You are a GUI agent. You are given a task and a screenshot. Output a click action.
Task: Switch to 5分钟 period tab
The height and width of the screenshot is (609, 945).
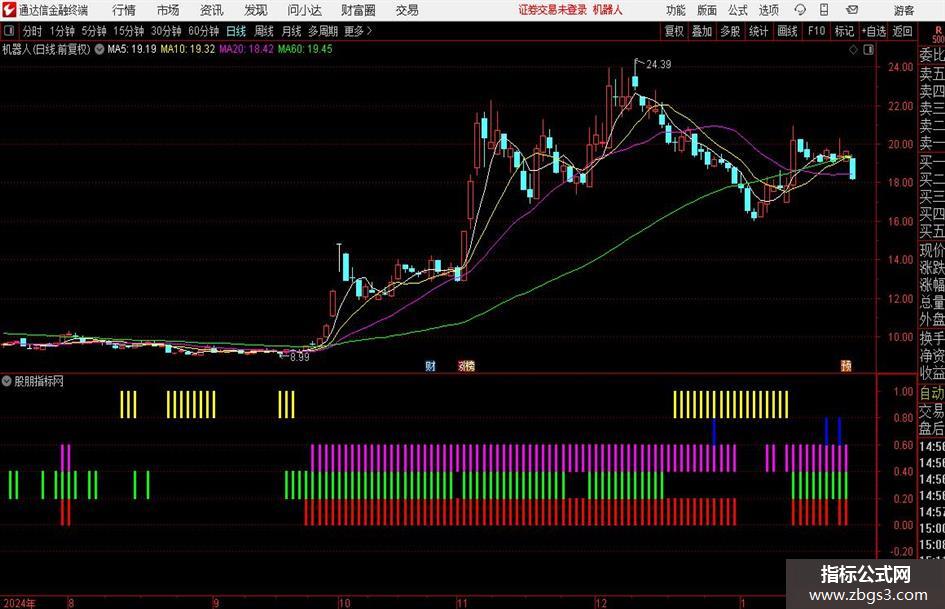coord(94,31)
